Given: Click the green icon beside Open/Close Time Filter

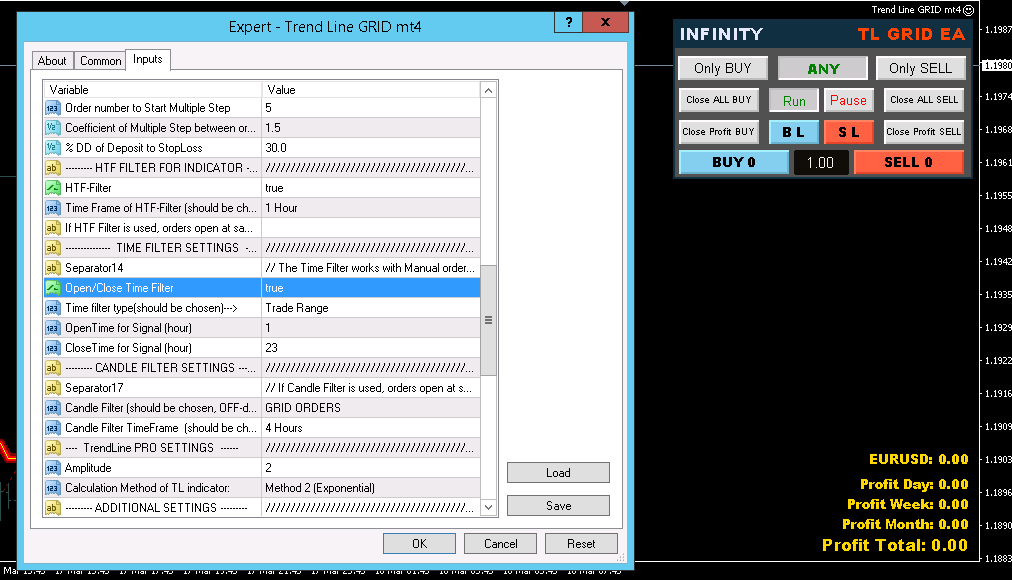Looking at the screenshot, I should coord(53,288).
